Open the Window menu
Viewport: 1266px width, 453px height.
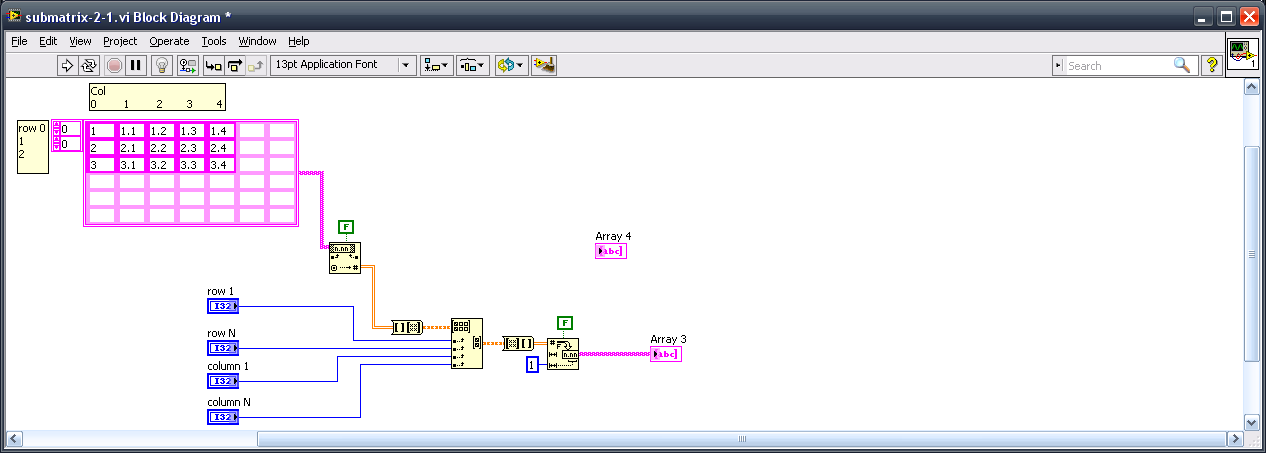point(257,41)
